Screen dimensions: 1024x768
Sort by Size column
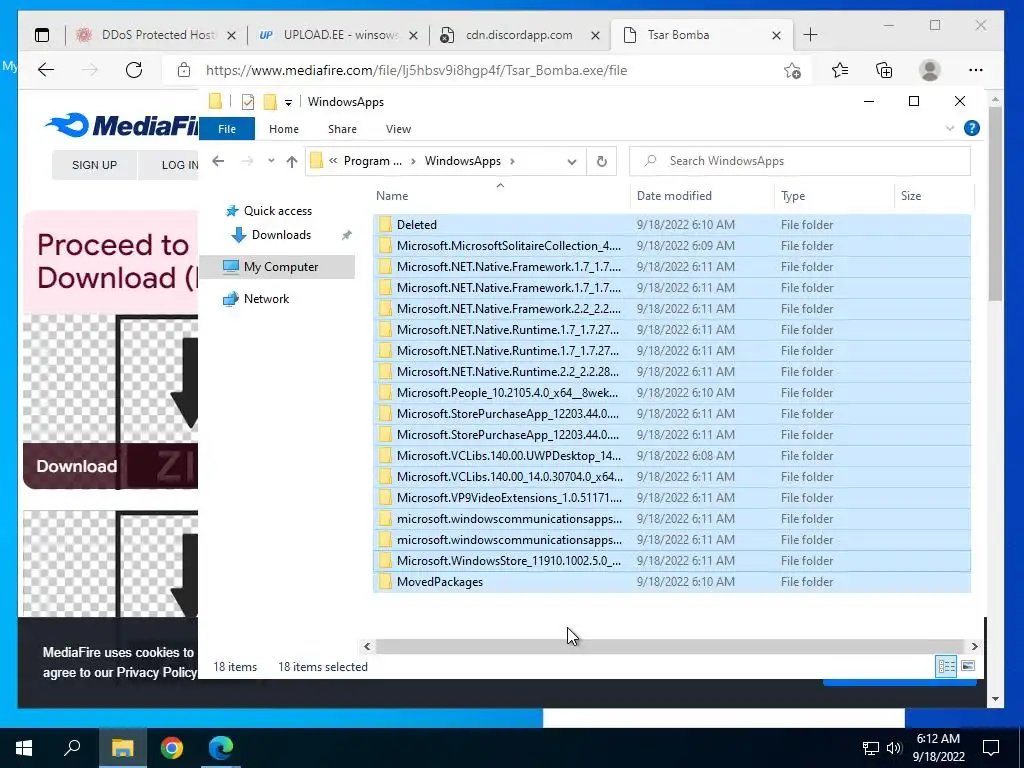pos(933,196)
